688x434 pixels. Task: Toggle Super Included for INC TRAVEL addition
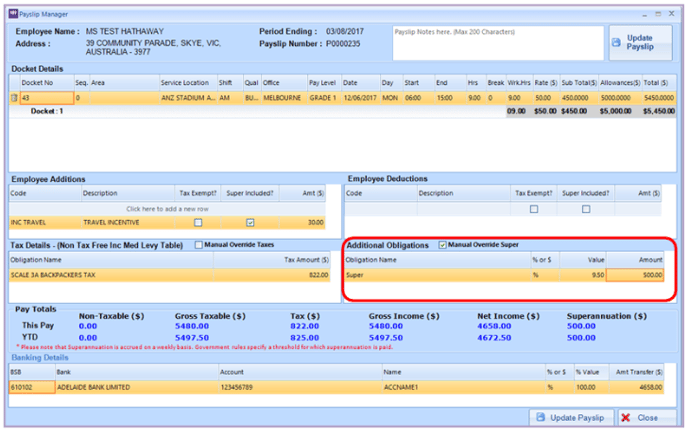pos(250,222)
